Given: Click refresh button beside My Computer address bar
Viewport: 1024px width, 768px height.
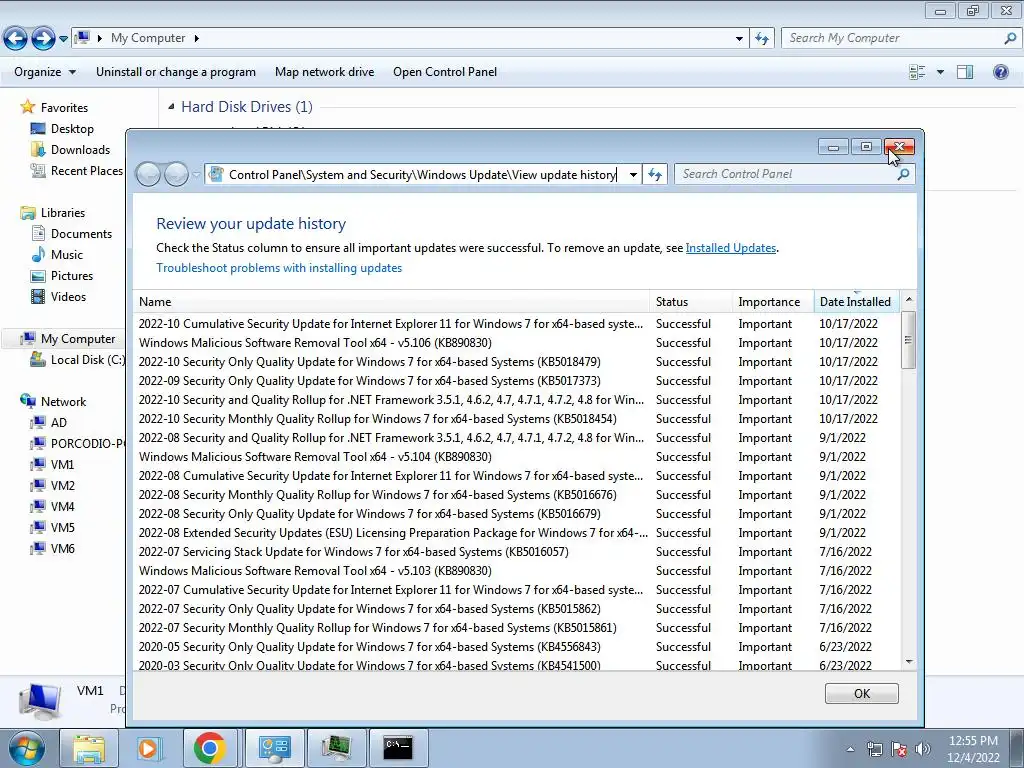Looking at the screenshot, I should tap(761, 39).
